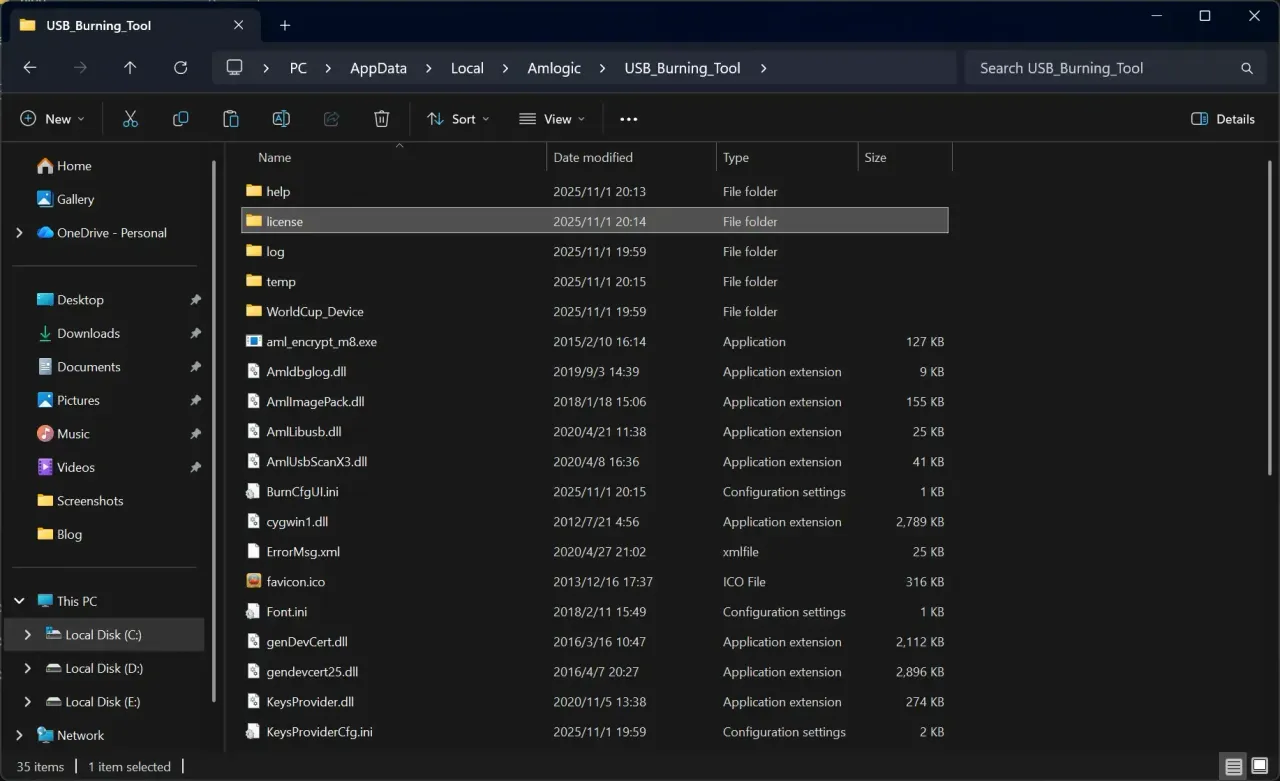Close the USB_Burning_Tool tab
Screen dimensions: 1280x781
pos(238,25)
